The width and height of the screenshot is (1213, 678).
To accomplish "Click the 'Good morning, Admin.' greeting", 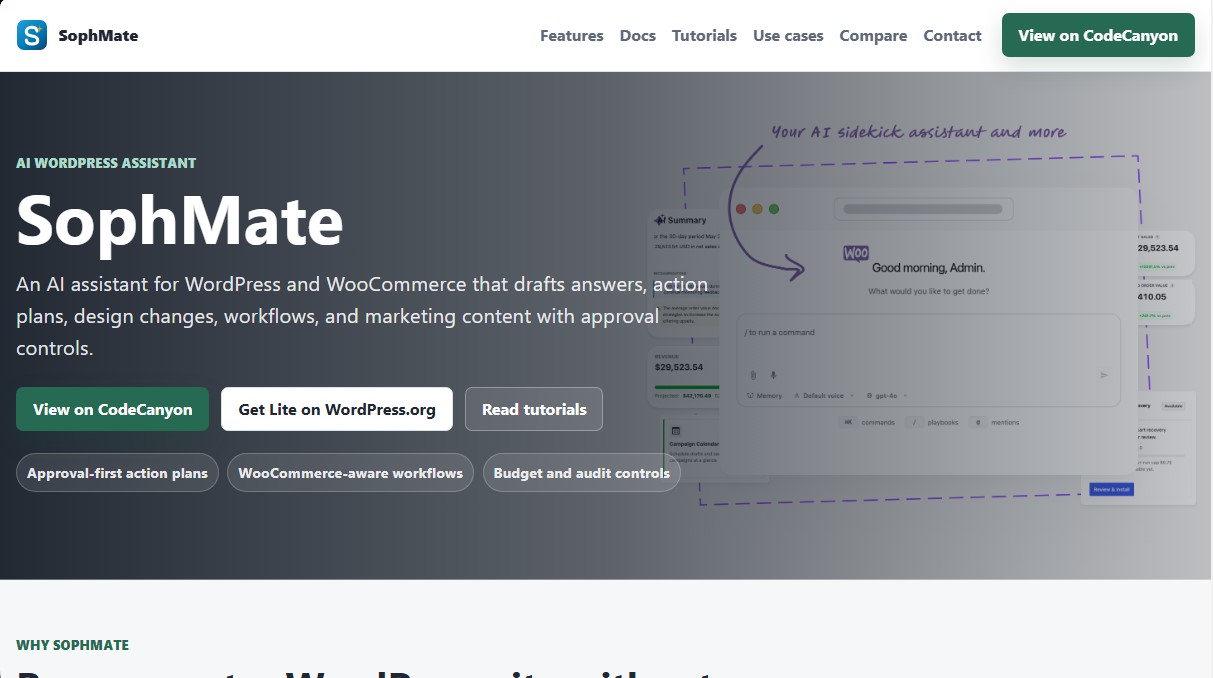I will click(928, 267).
